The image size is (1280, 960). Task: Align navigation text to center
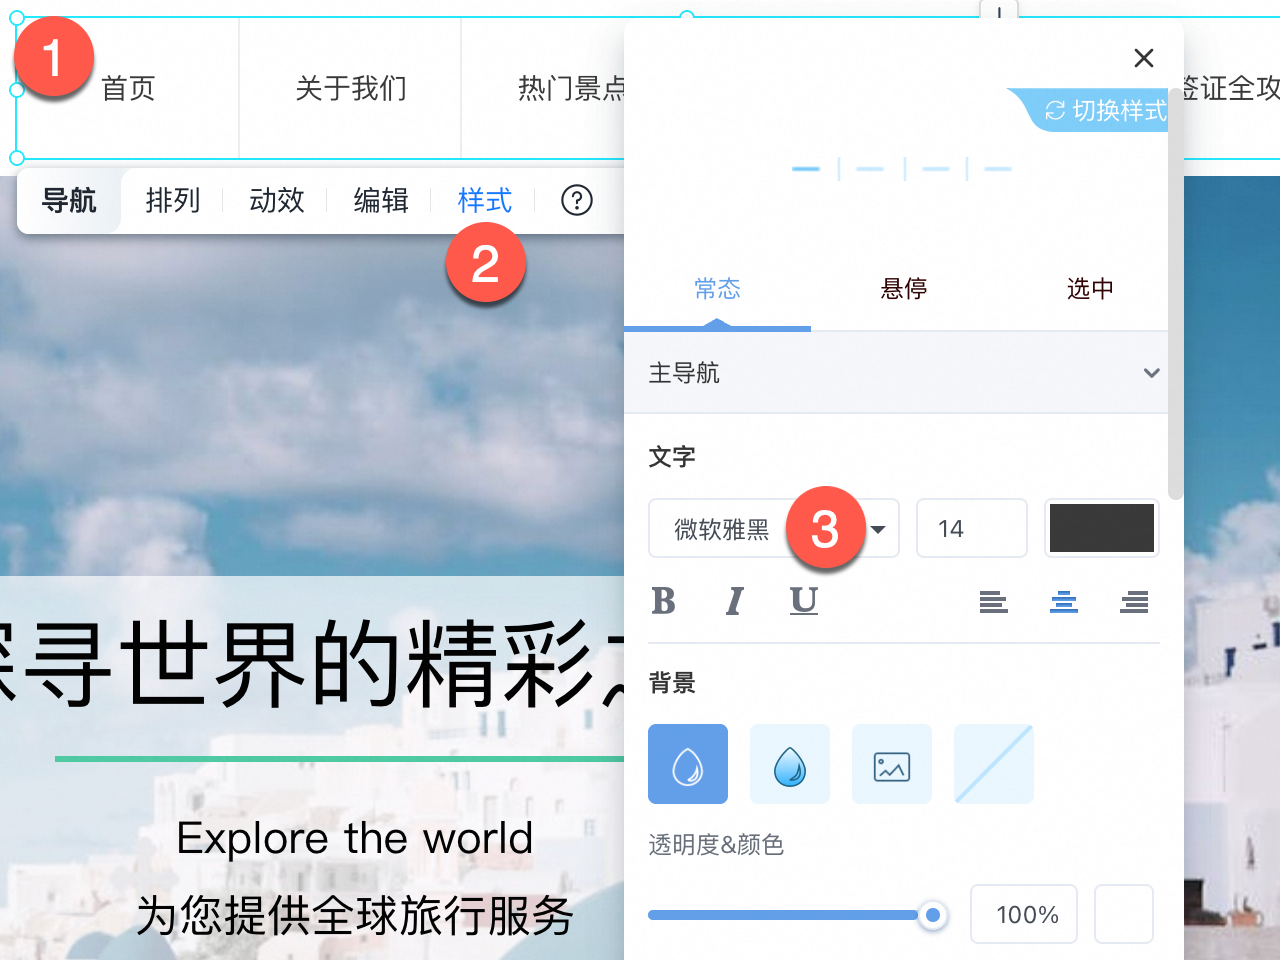pos(1064,601)
